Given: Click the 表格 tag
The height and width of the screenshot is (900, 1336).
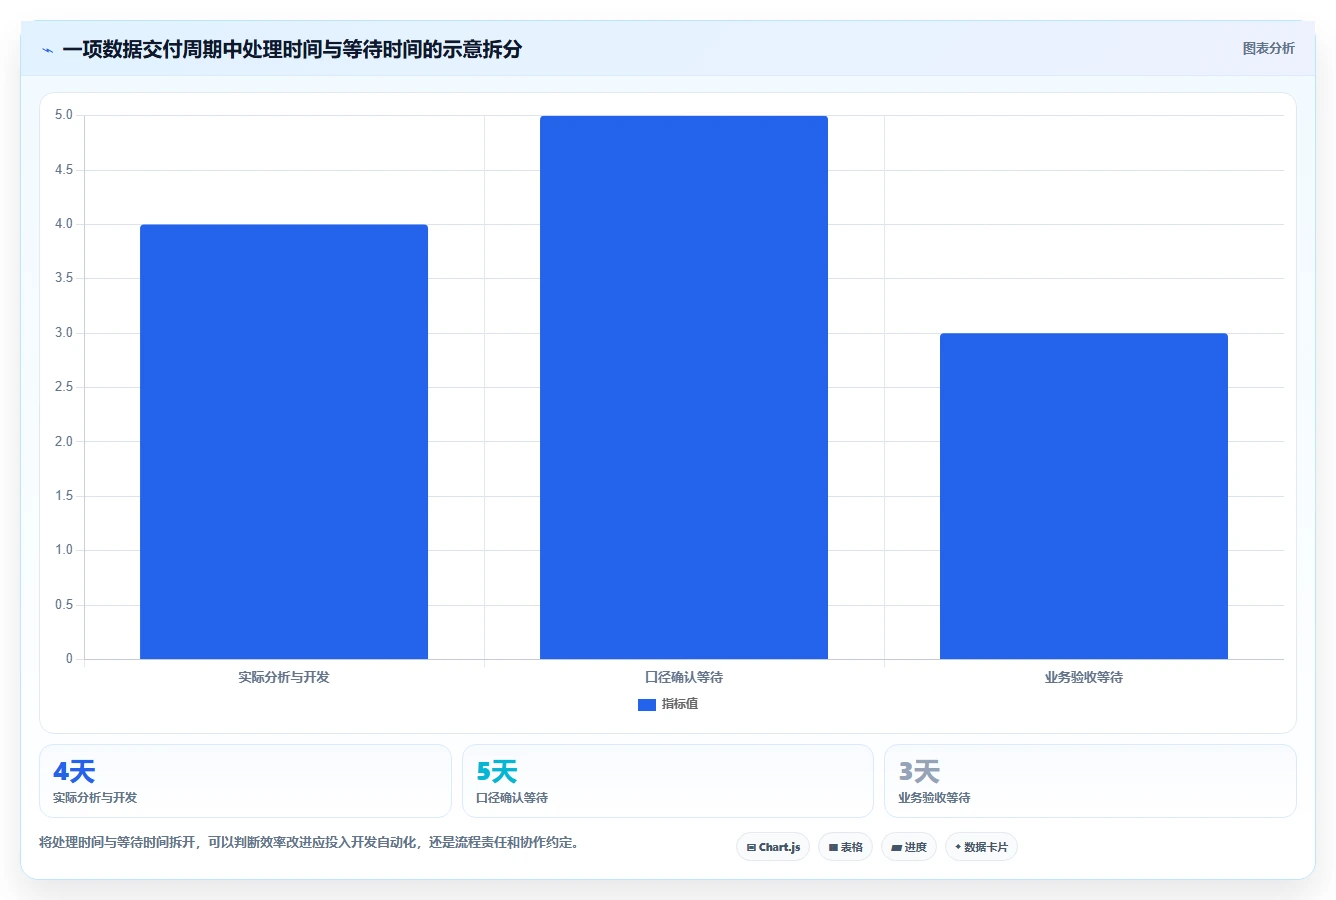Looking at the screenshot, I should [845, 847].
